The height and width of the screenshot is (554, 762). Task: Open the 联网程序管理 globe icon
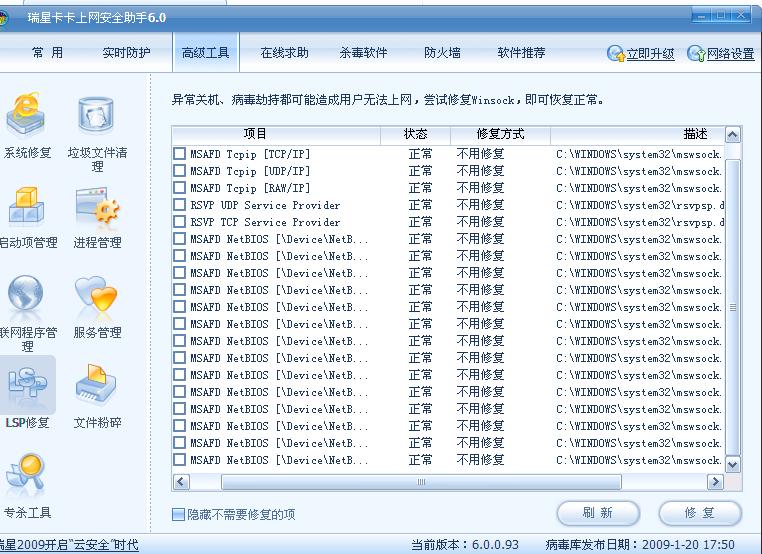click(x=25, y=293)
